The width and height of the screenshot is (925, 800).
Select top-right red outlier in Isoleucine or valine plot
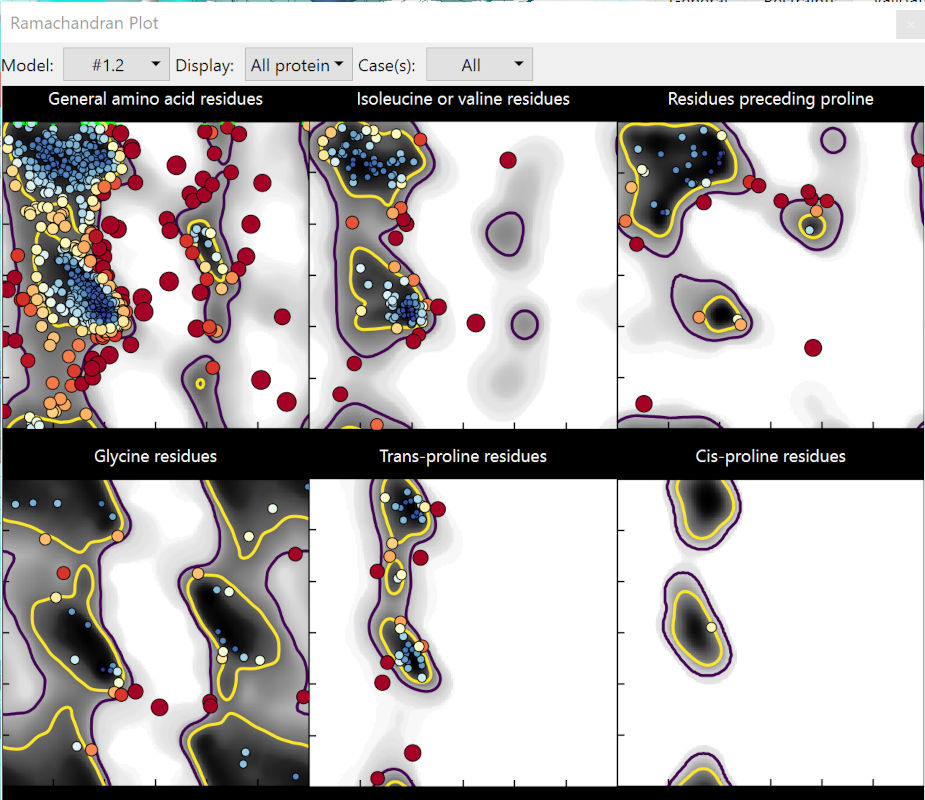coord(507,160)
